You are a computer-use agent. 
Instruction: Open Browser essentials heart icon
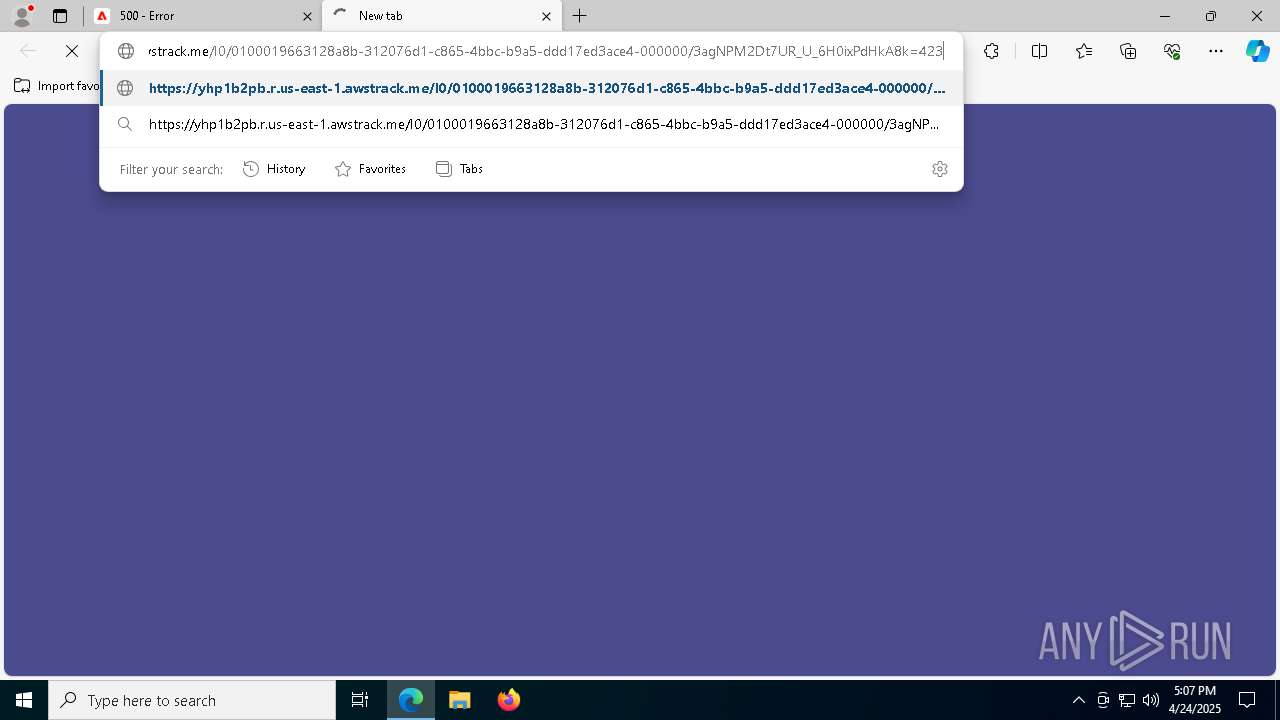(1172, 51)
